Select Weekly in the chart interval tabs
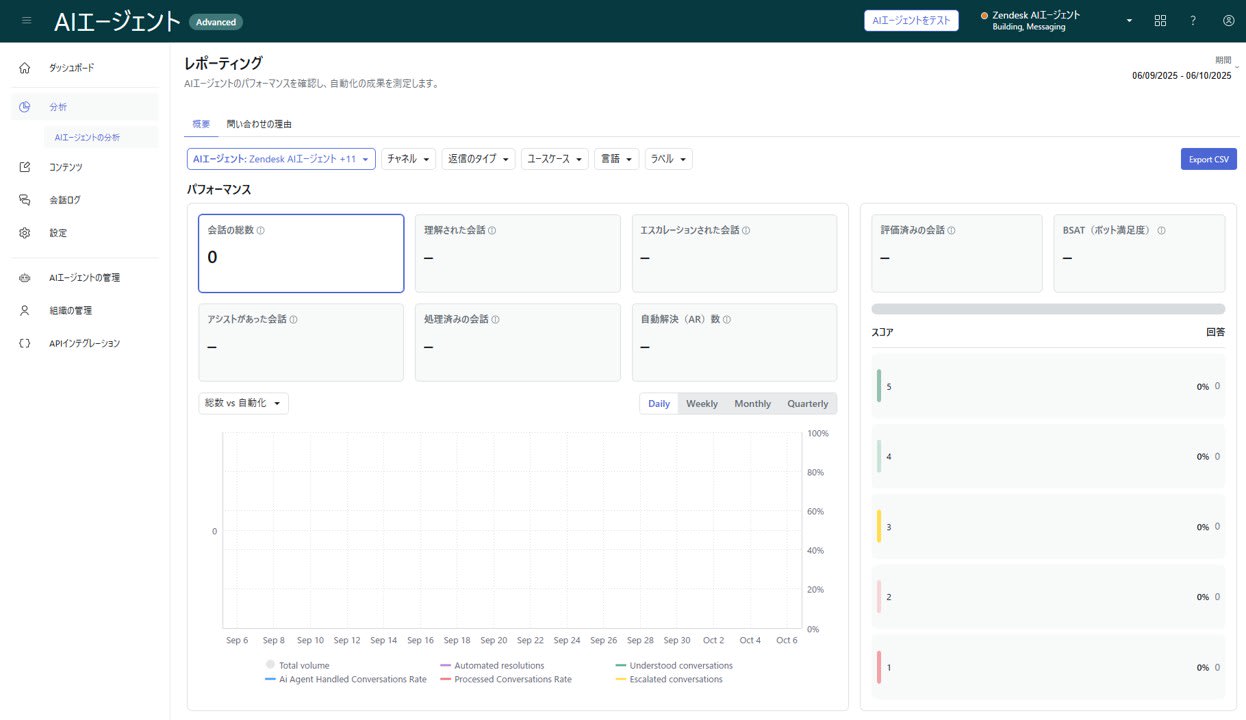The width and height of the screenshot is (1246, 720). [701, 404]
